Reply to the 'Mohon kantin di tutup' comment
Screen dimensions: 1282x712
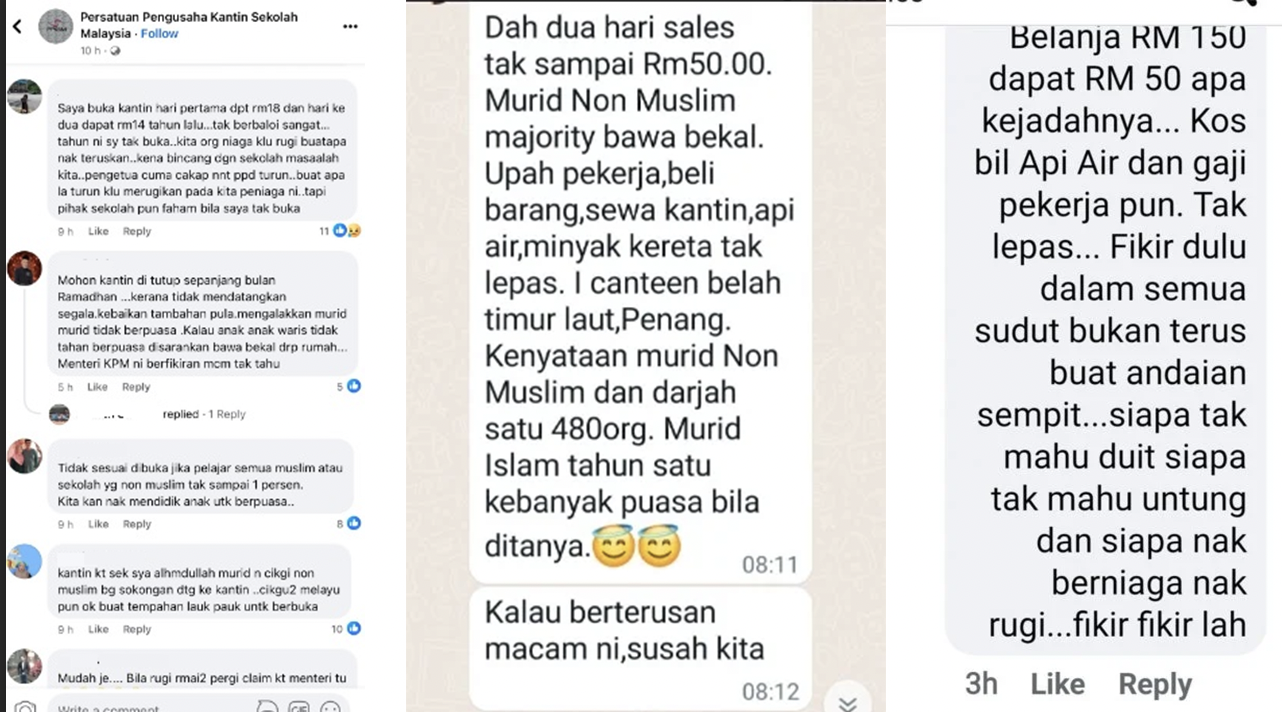[x=136, y=387]
